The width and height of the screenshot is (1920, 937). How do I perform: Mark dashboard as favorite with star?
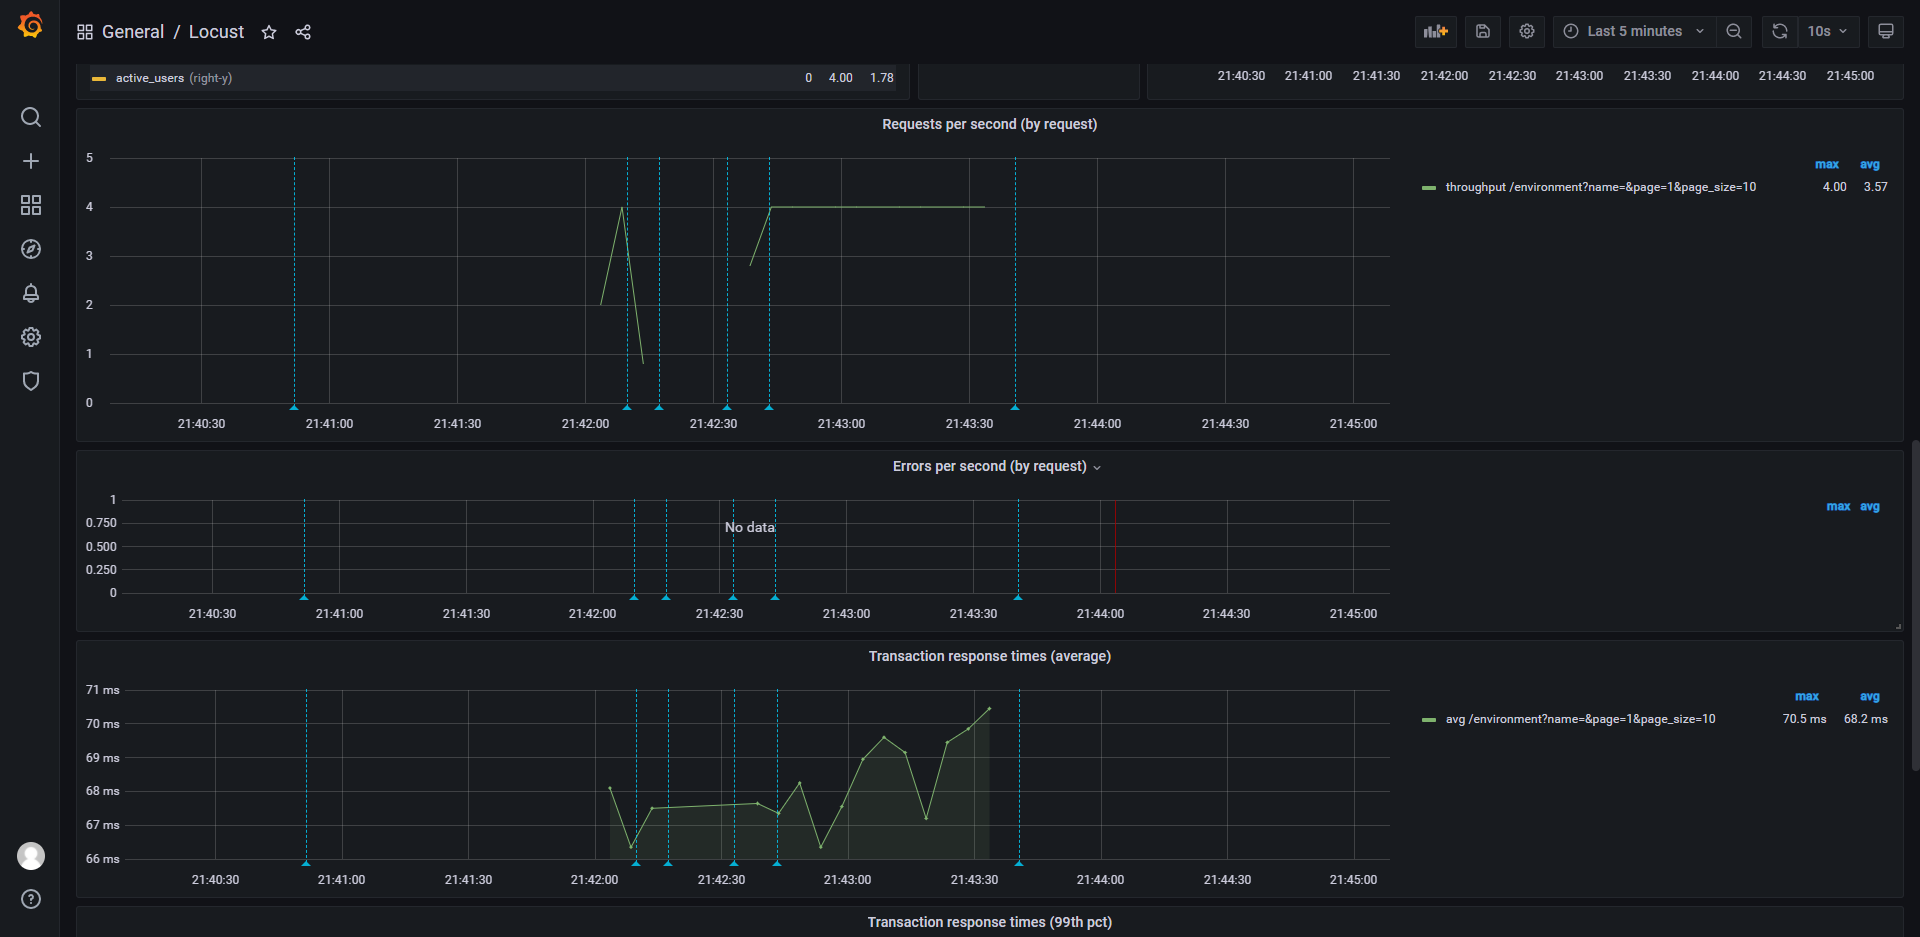(269, 32)
